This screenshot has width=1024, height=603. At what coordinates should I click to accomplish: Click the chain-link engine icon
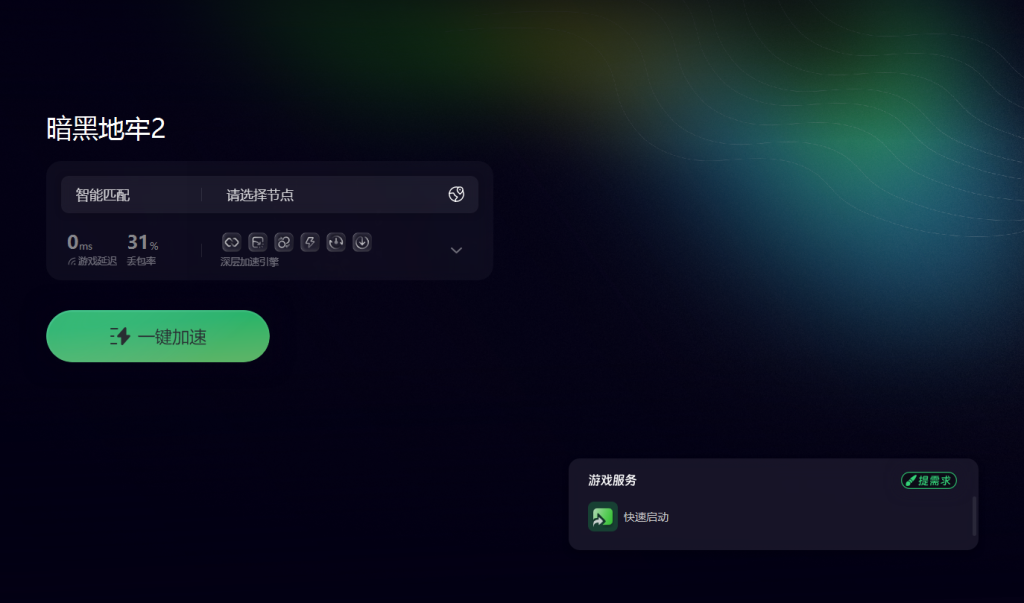point(232,242)
